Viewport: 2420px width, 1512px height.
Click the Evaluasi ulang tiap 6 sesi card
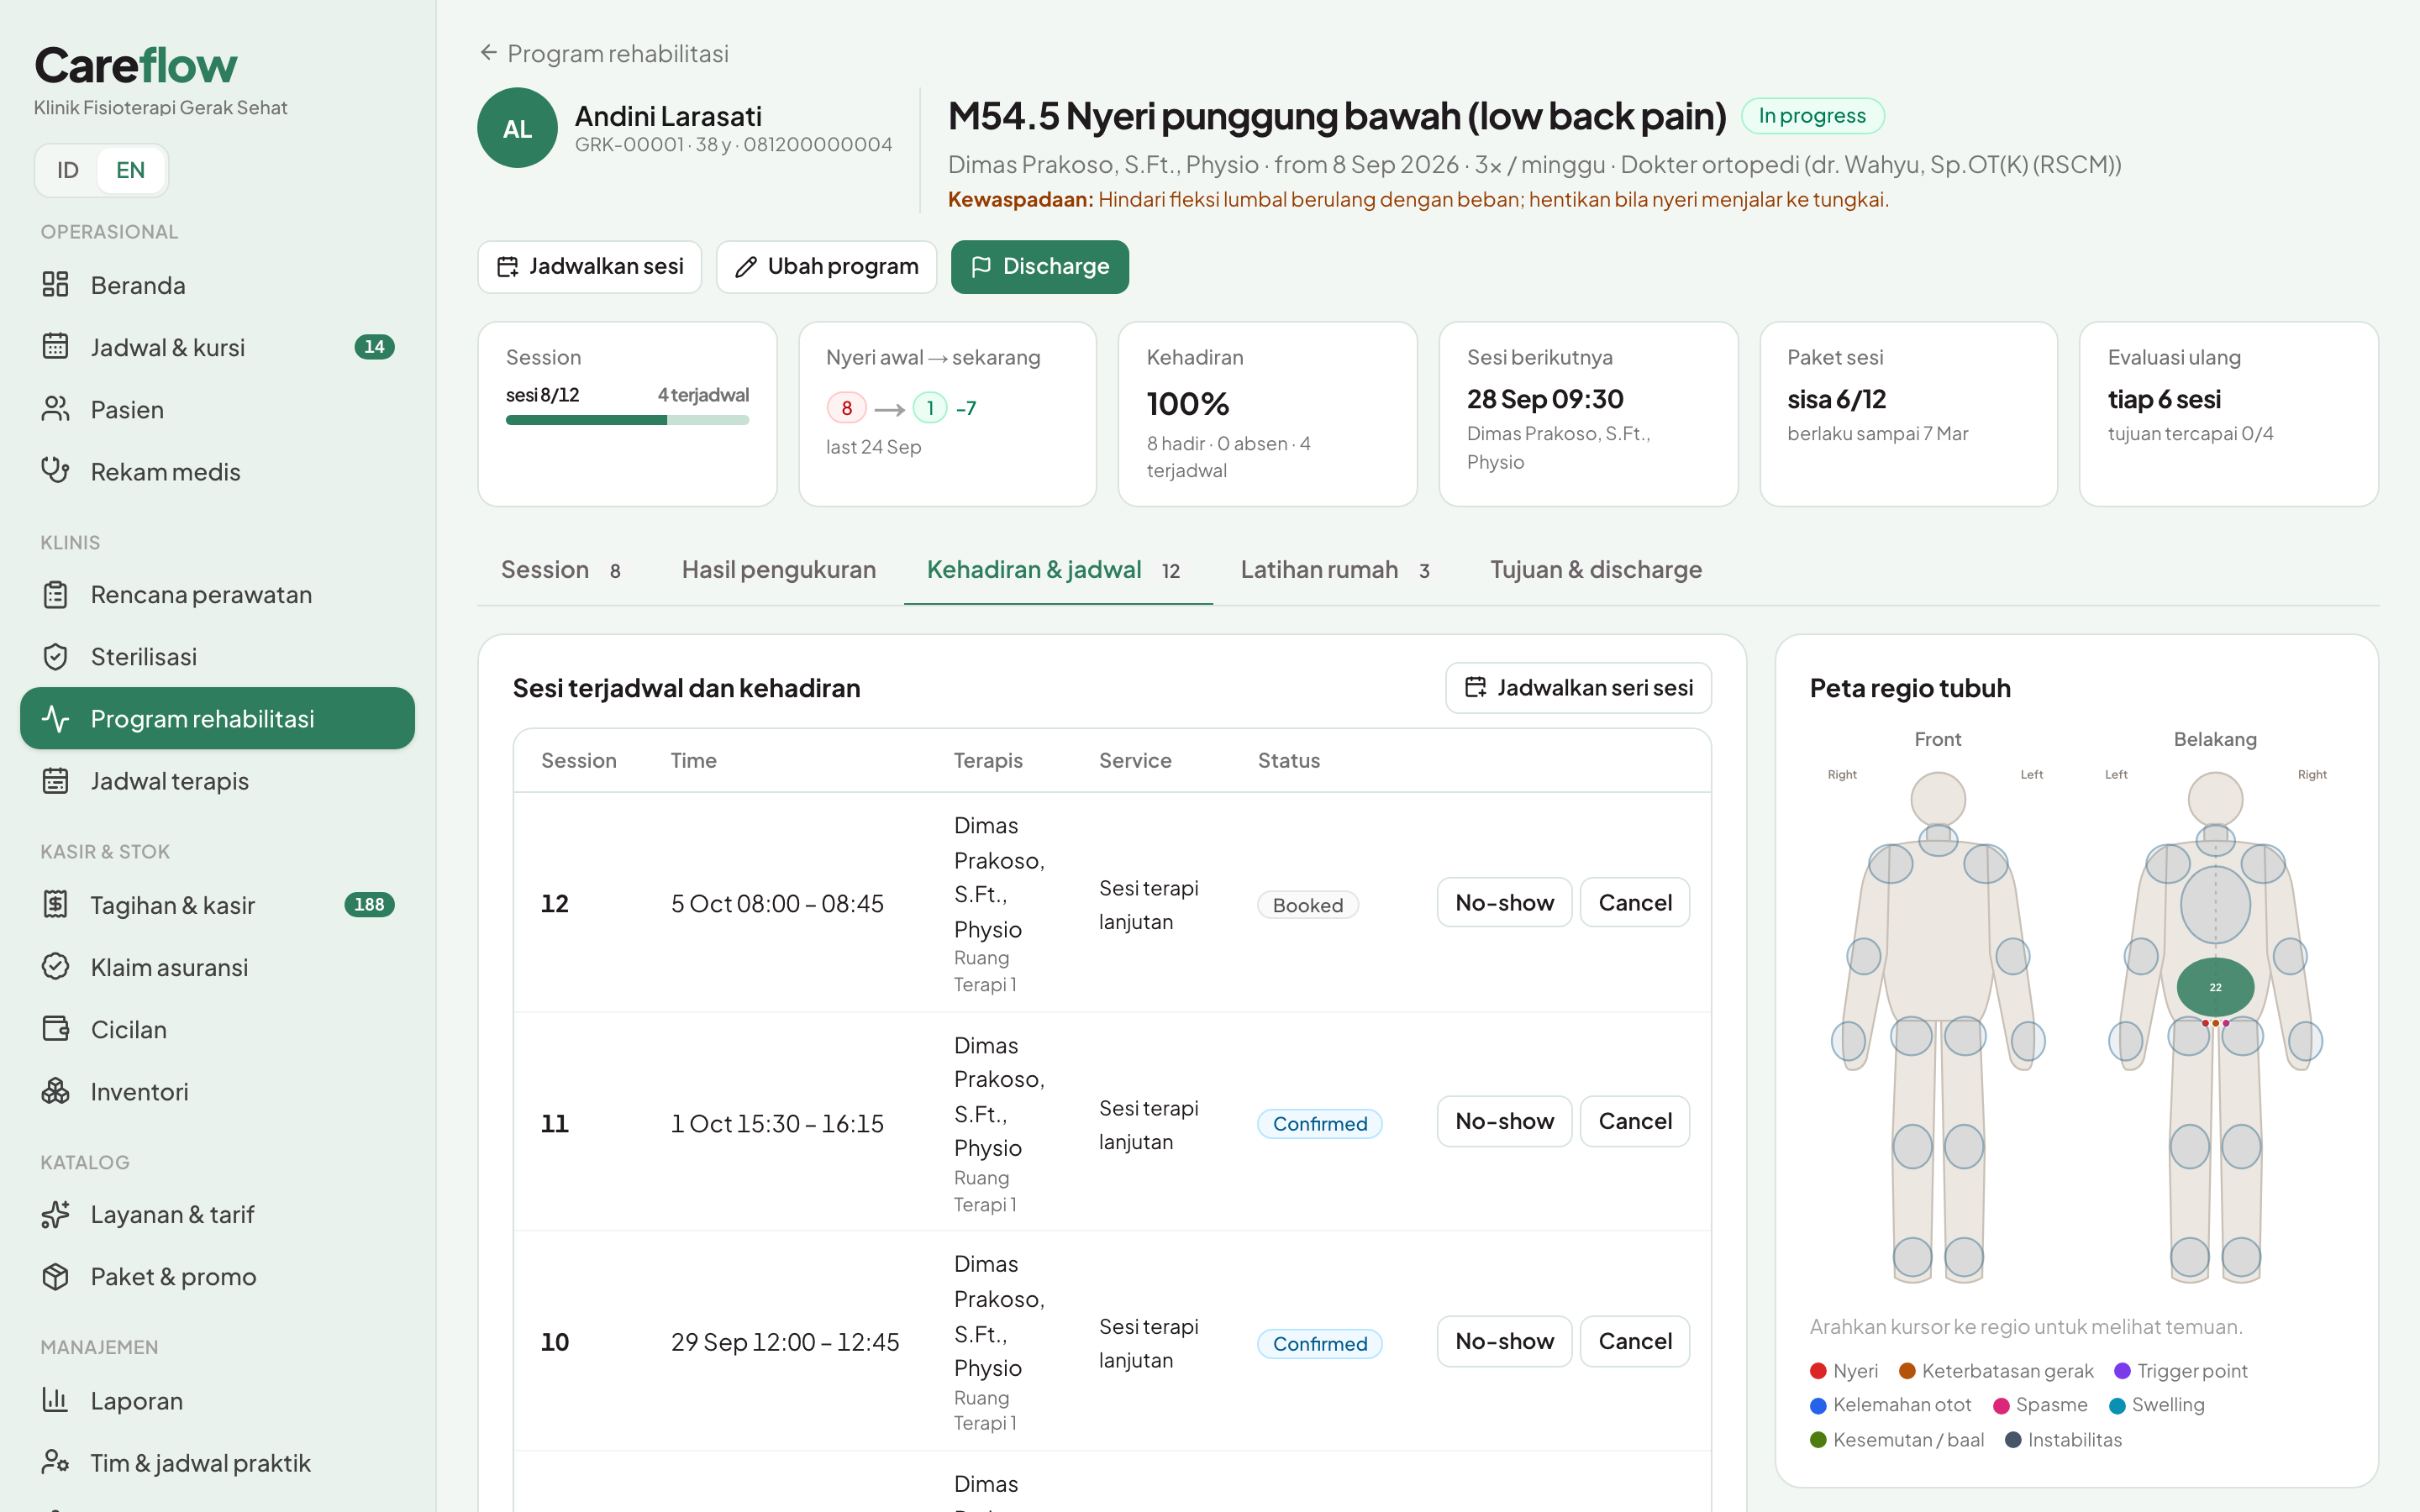coord(2229,414)
